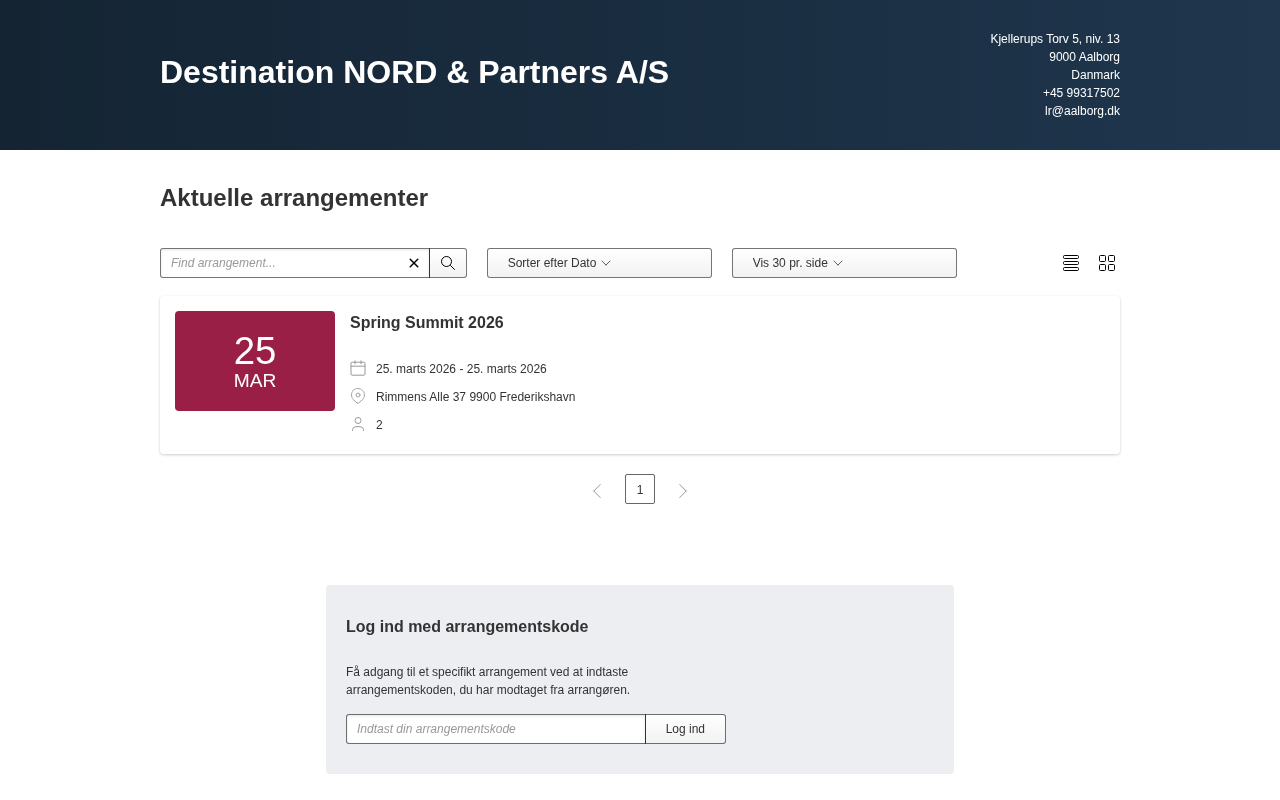Viewport: 1280px width, 800px height.
Task: Click Log ind med arrangementskode heading
Action: 467,627
